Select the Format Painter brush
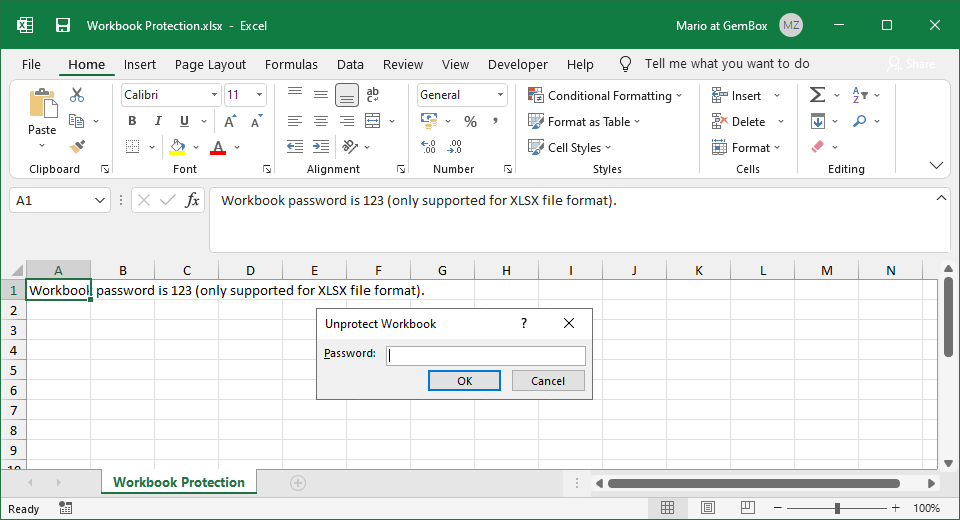Image resolution: width=960 pixels, height=520 pixels. [x=77, y=146]
